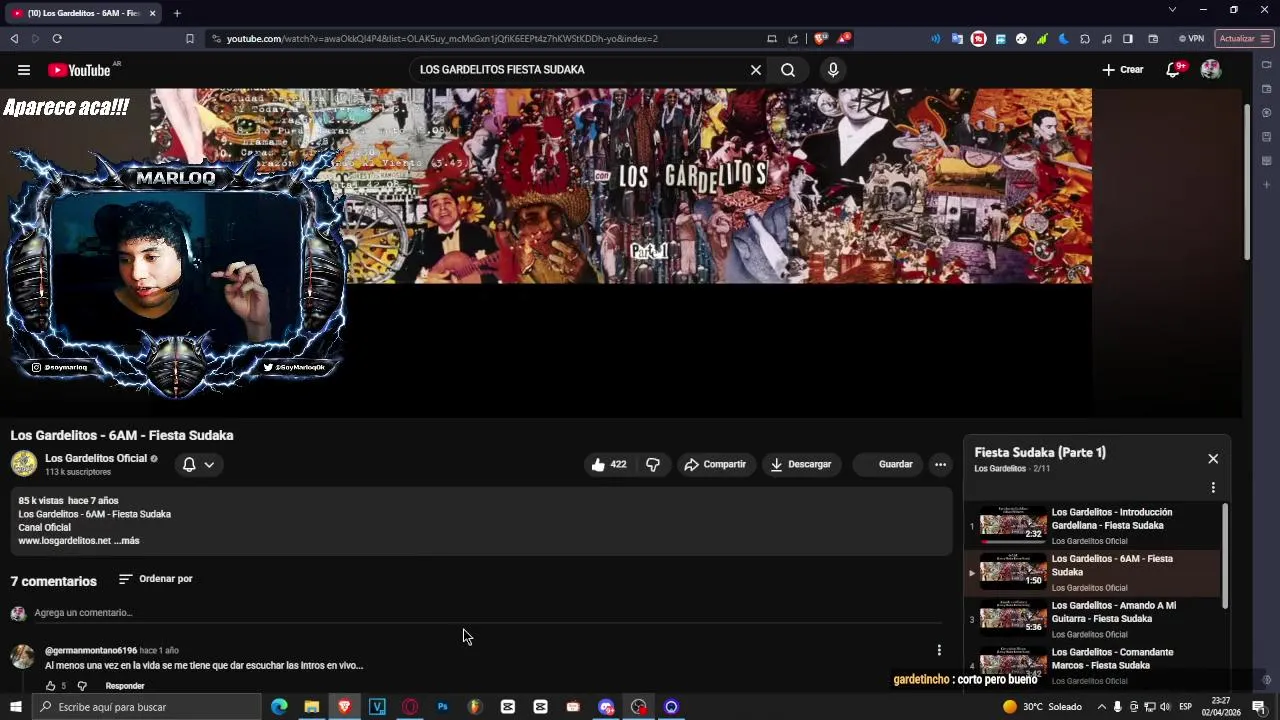Image resolution: width=1280 pixels, height=720 pixels.
Task: Open YouTube notifications bell
Action: click(x=1174, y=70)
